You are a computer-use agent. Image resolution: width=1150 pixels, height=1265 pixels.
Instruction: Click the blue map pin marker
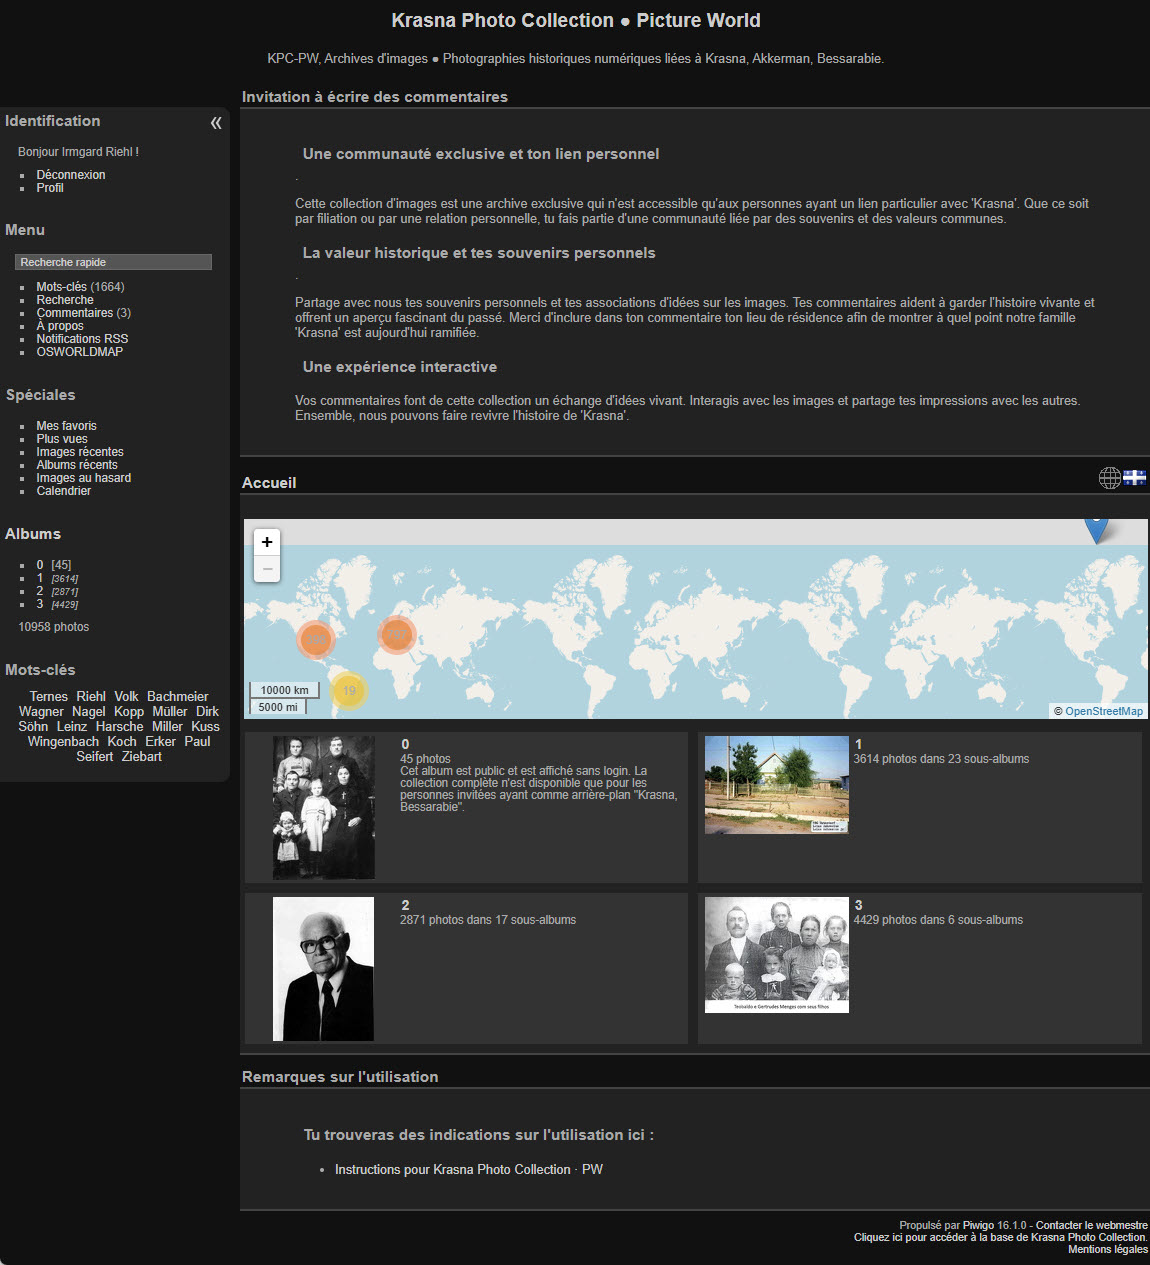[x=1096, y=526]
